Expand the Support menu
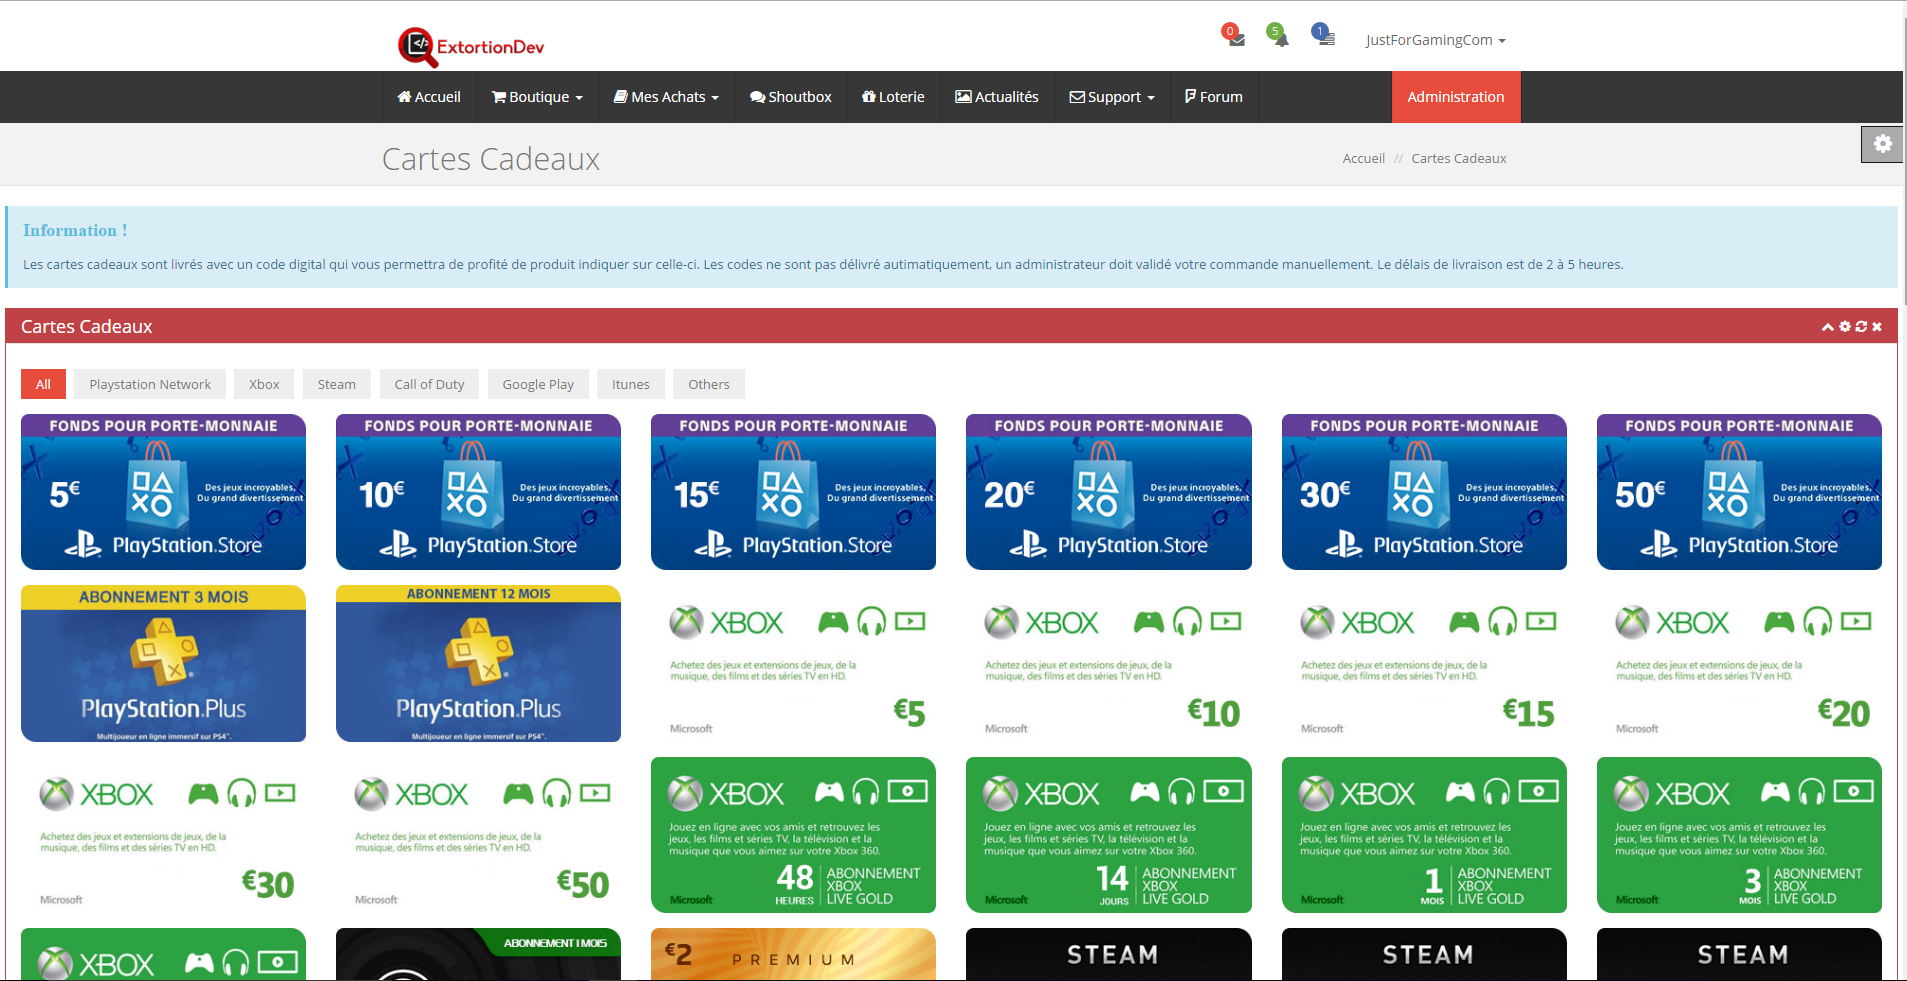This screenshot has width=1907, height=981. (1112, 97)
